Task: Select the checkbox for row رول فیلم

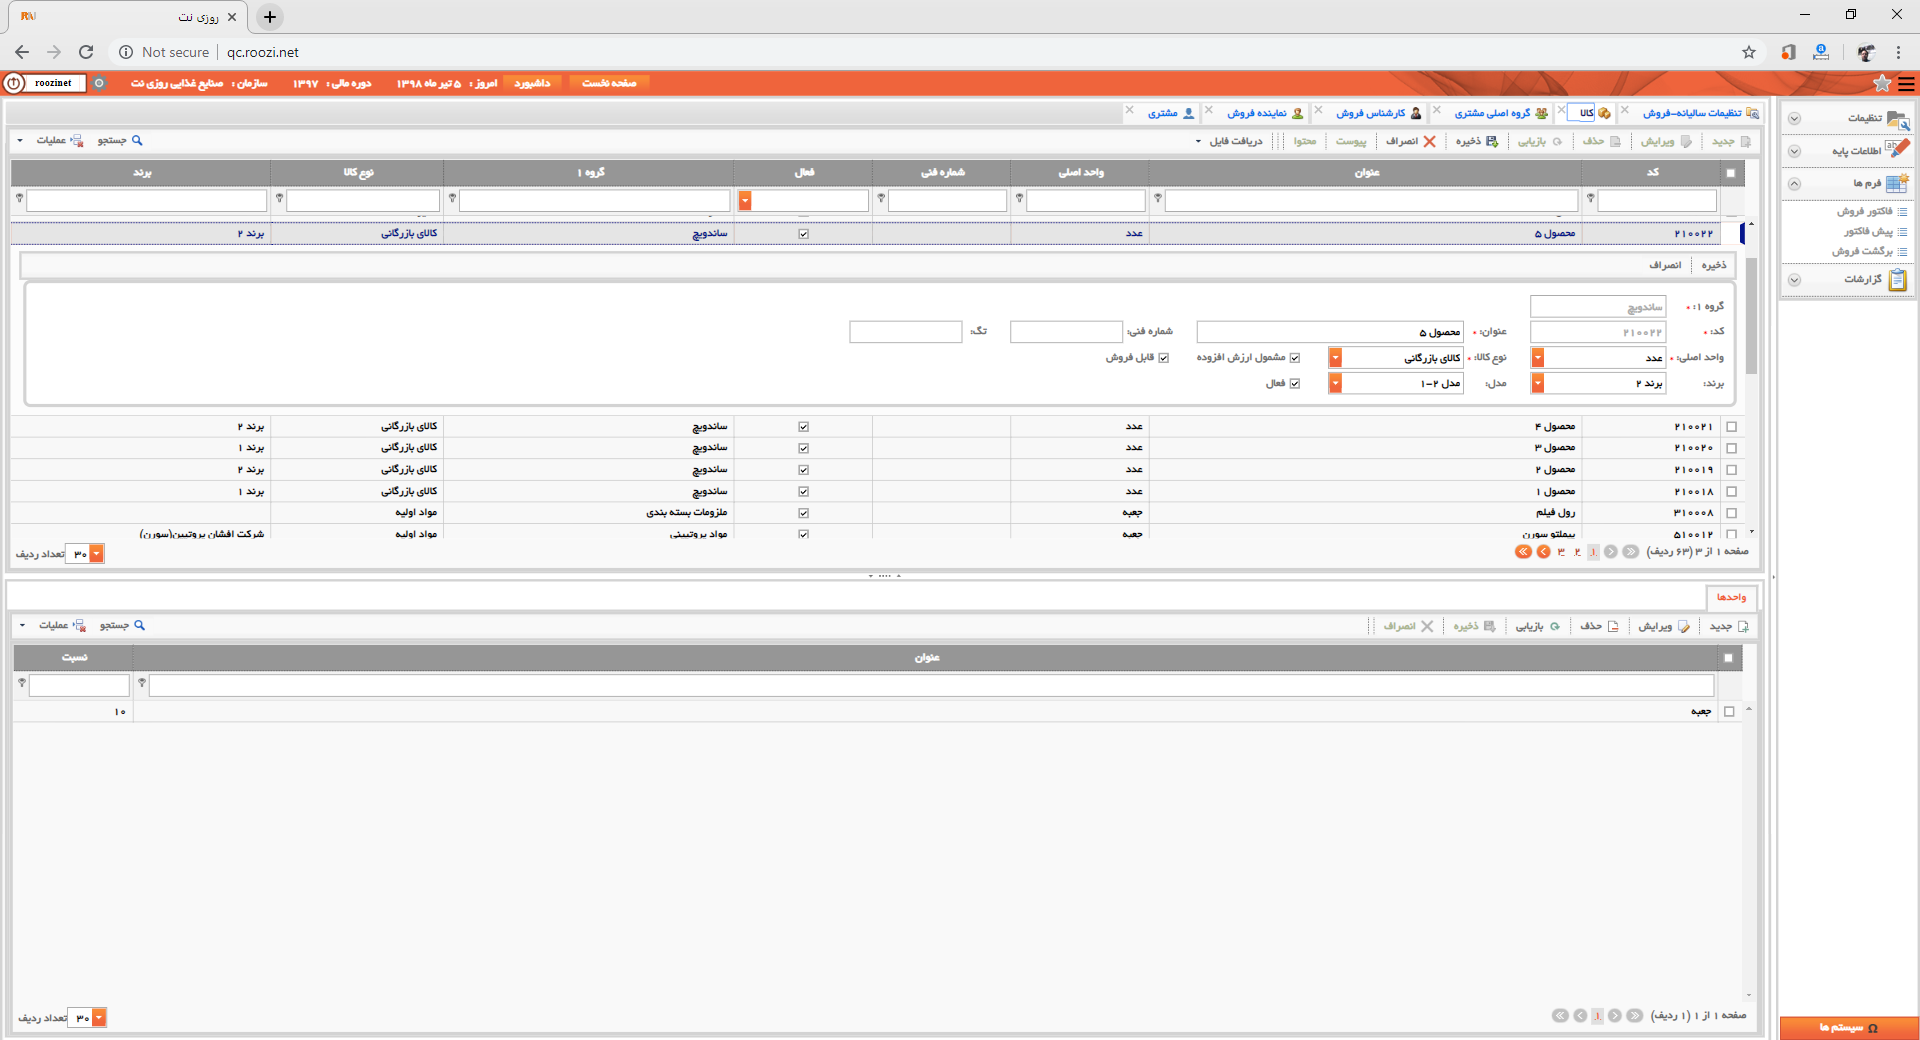Action: click(x=1732, y=513)
